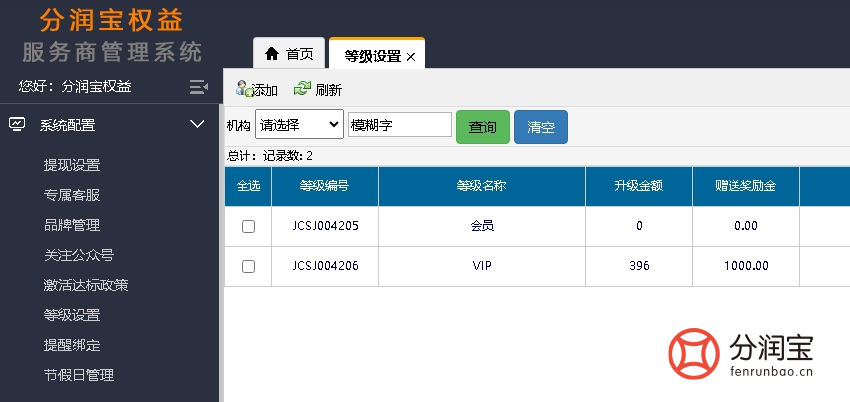Click the 您好：分润宝权益 greeting
The height and width of the screenshot is (402, 850).
[75, 86]
